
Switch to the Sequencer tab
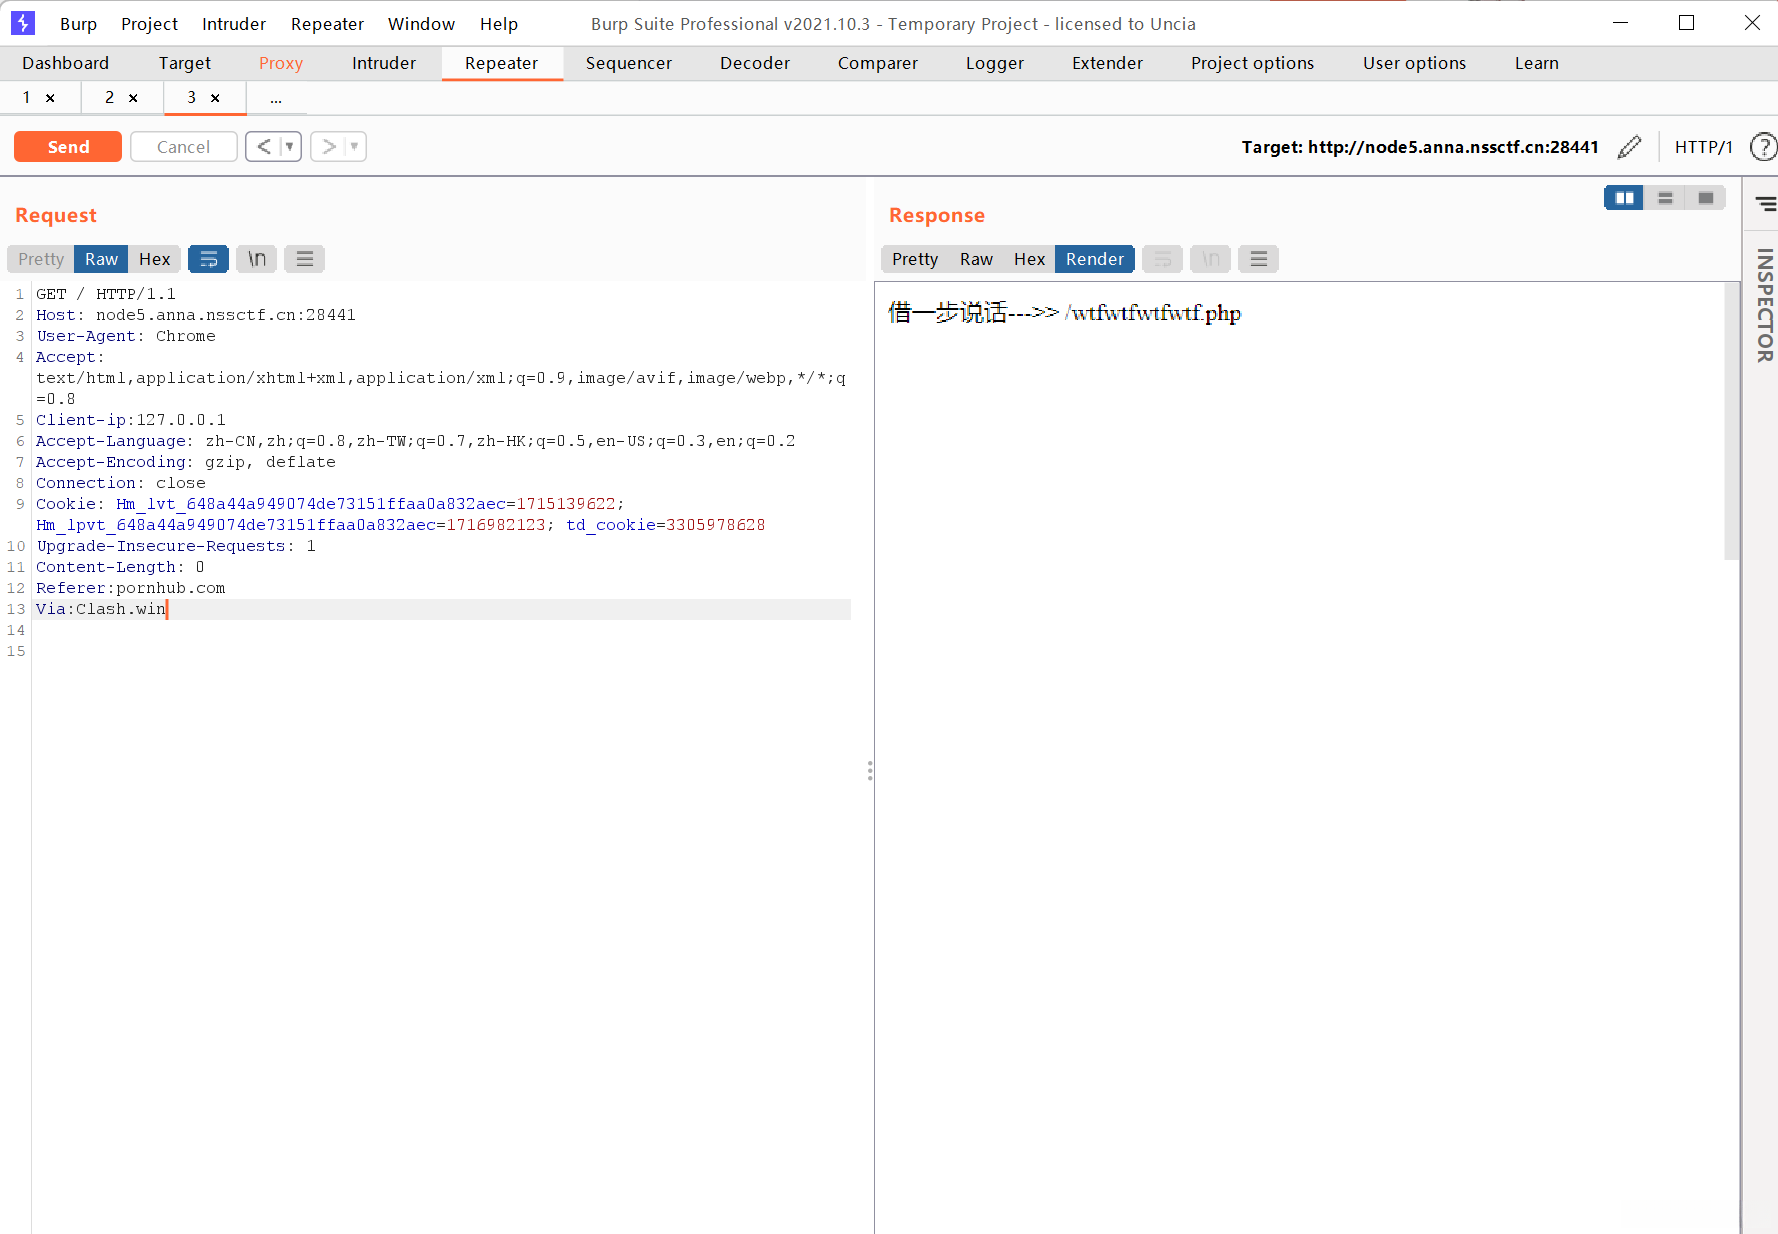629,63
